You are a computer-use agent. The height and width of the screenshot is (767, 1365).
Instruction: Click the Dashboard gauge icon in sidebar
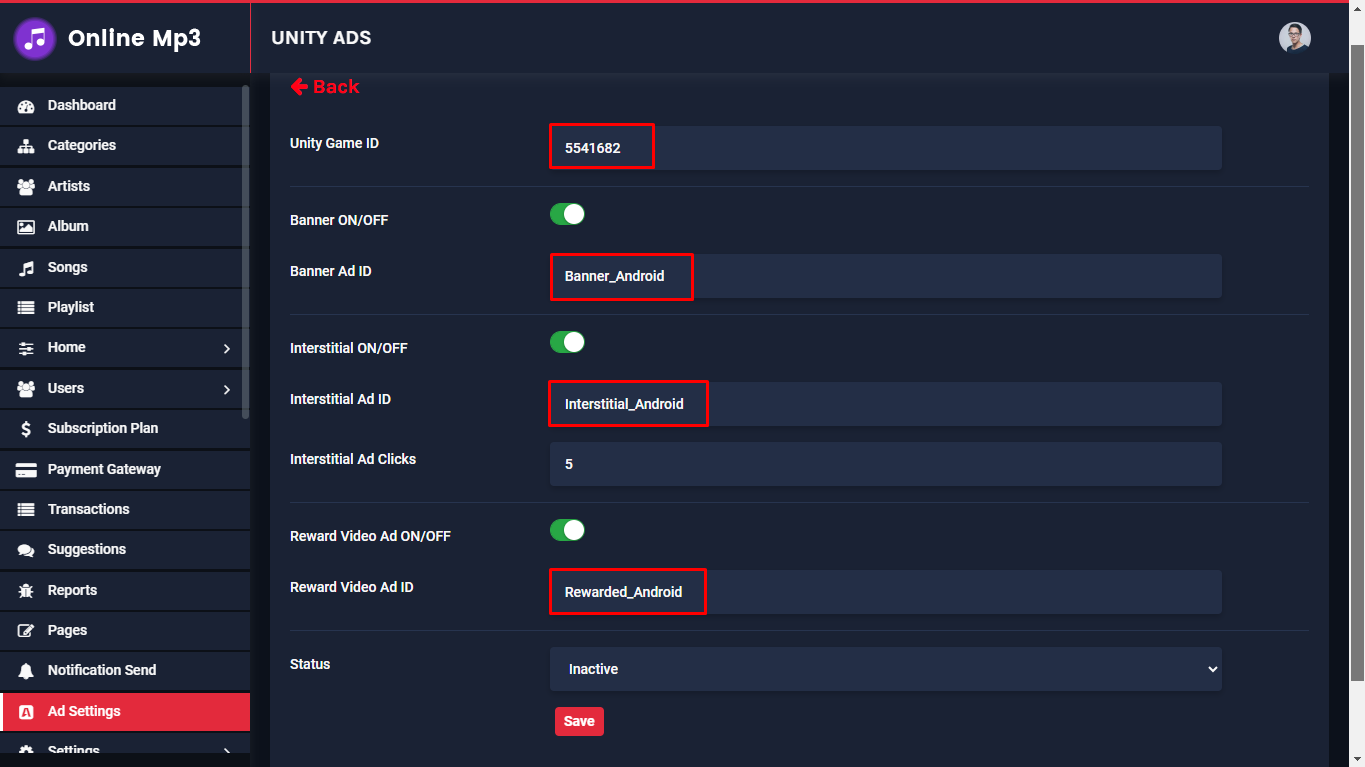[27, 106]
